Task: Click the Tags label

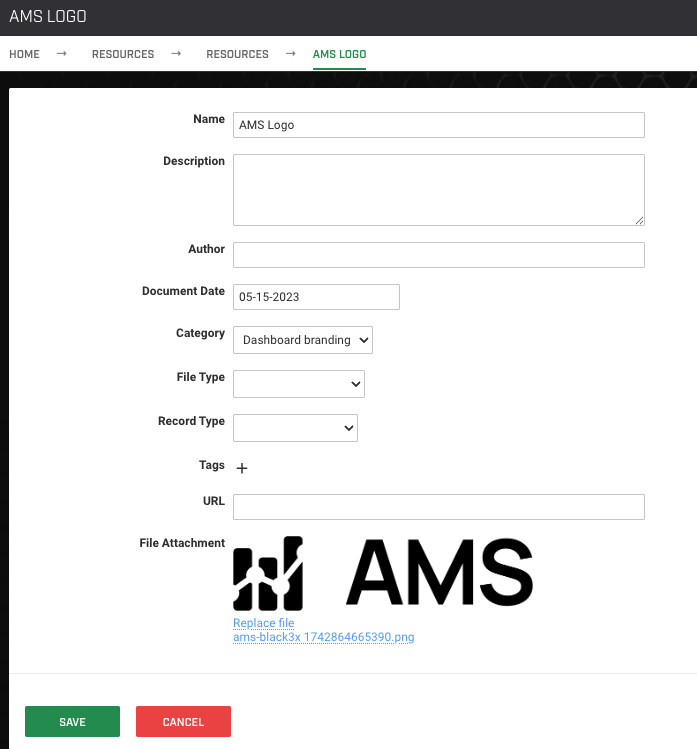Action: pos(212,465)
